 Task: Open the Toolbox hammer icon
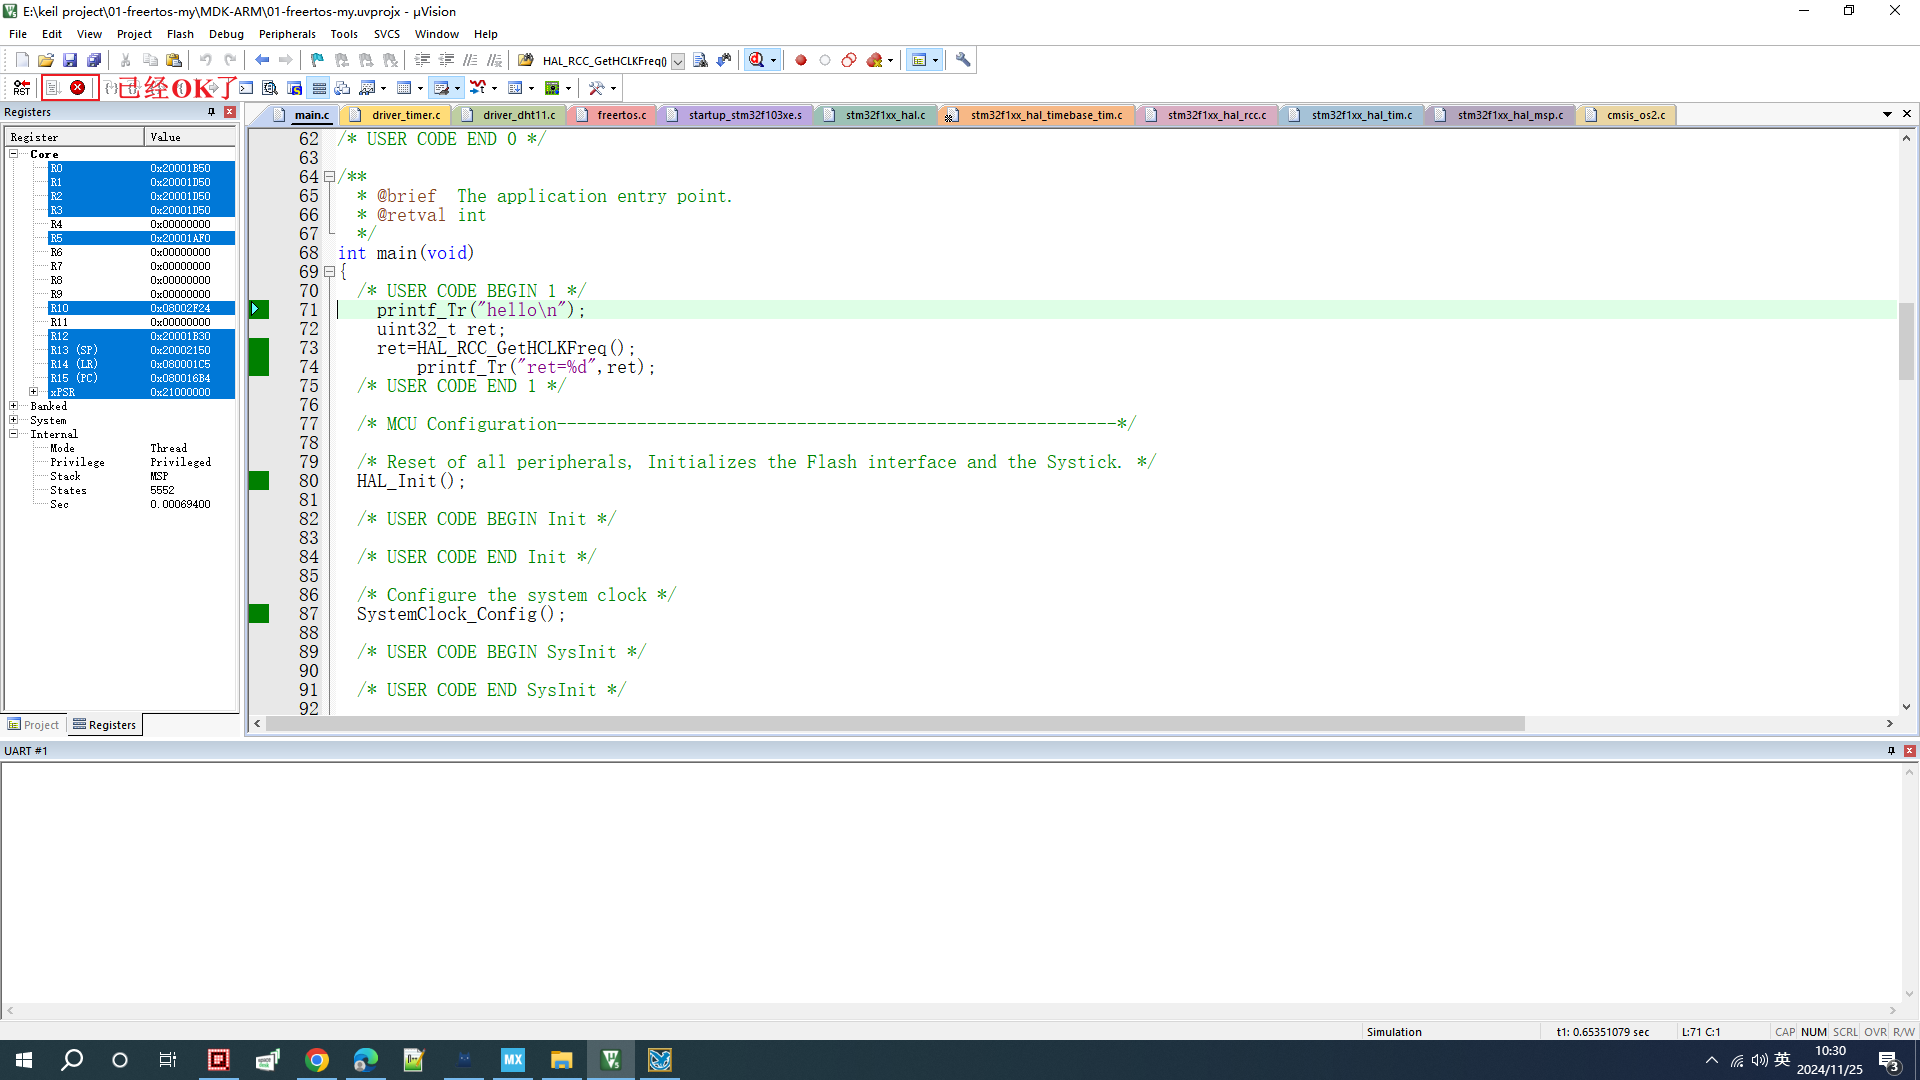597,88
